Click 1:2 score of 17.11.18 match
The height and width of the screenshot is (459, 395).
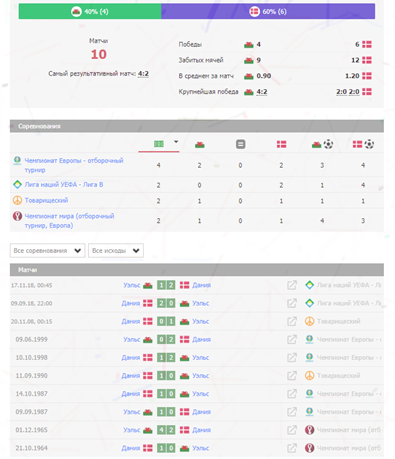click(166, 285)
